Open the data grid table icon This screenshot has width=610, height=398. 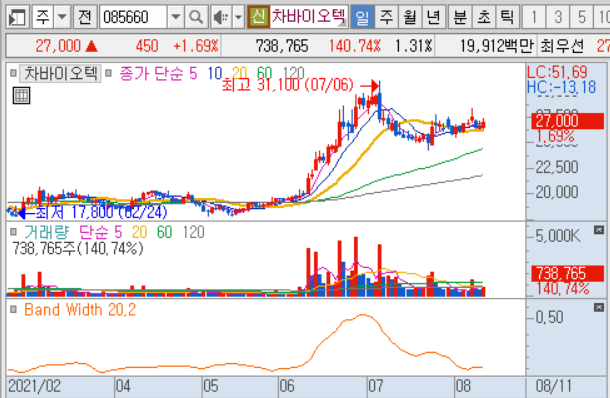coord(21,95)
